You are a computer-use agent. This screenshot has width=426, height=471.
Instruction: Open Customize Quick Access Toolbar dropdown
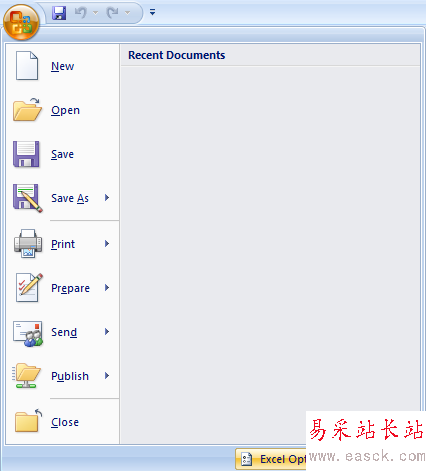point(152,12)
